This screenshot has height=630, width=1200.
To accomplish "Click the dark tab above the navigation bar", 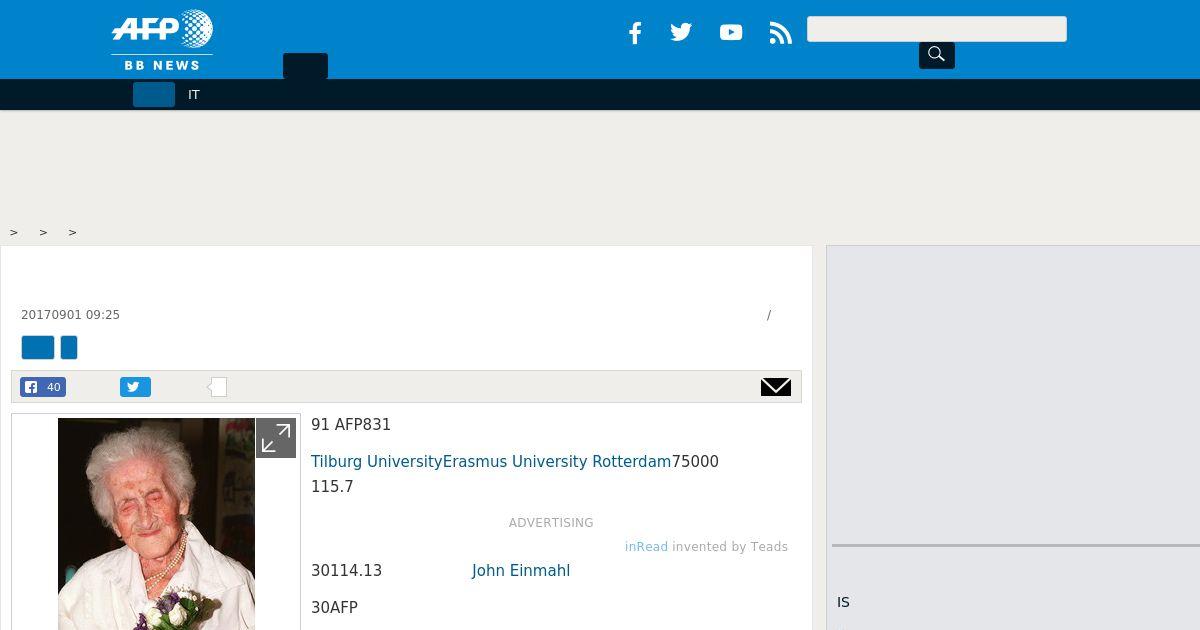I will coord(305,66).
